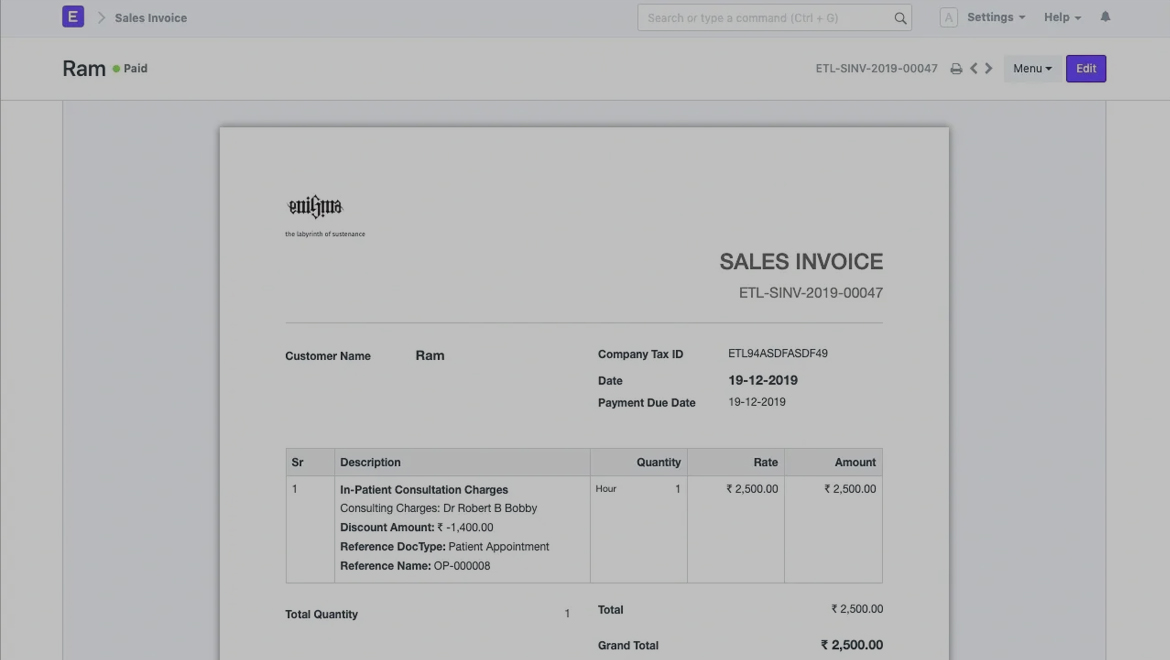
Task: Expand the Settings dropdown
Action: pos(995,17)
